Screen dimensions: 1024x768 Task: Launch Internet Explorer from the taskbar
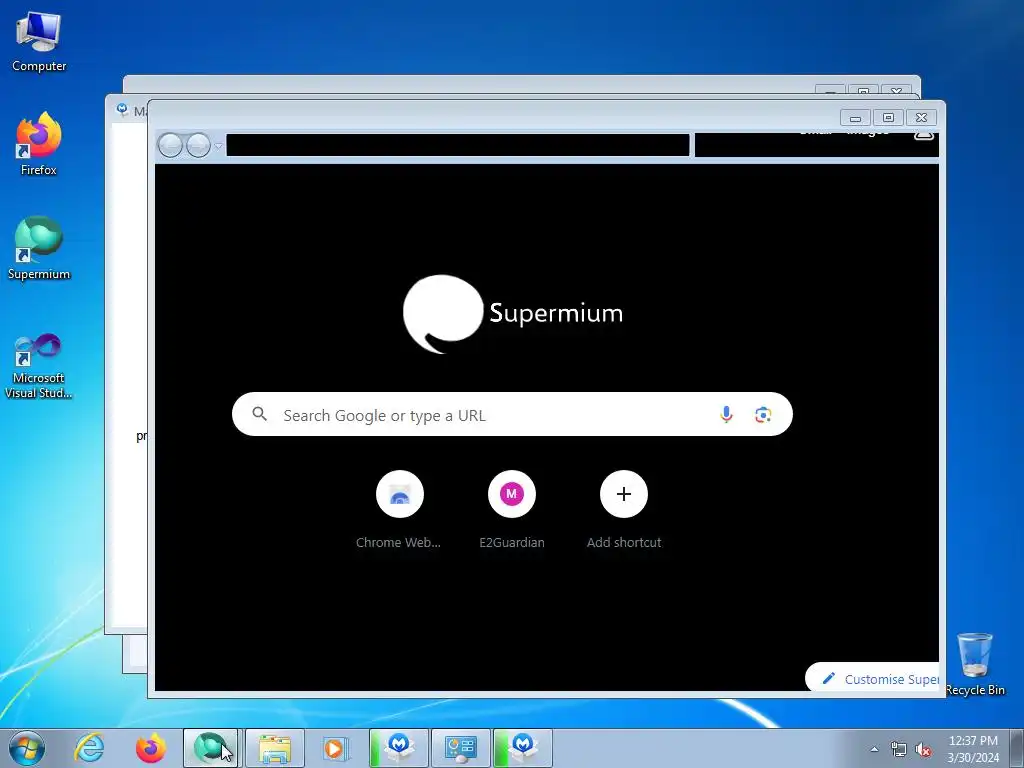point(89,748)
